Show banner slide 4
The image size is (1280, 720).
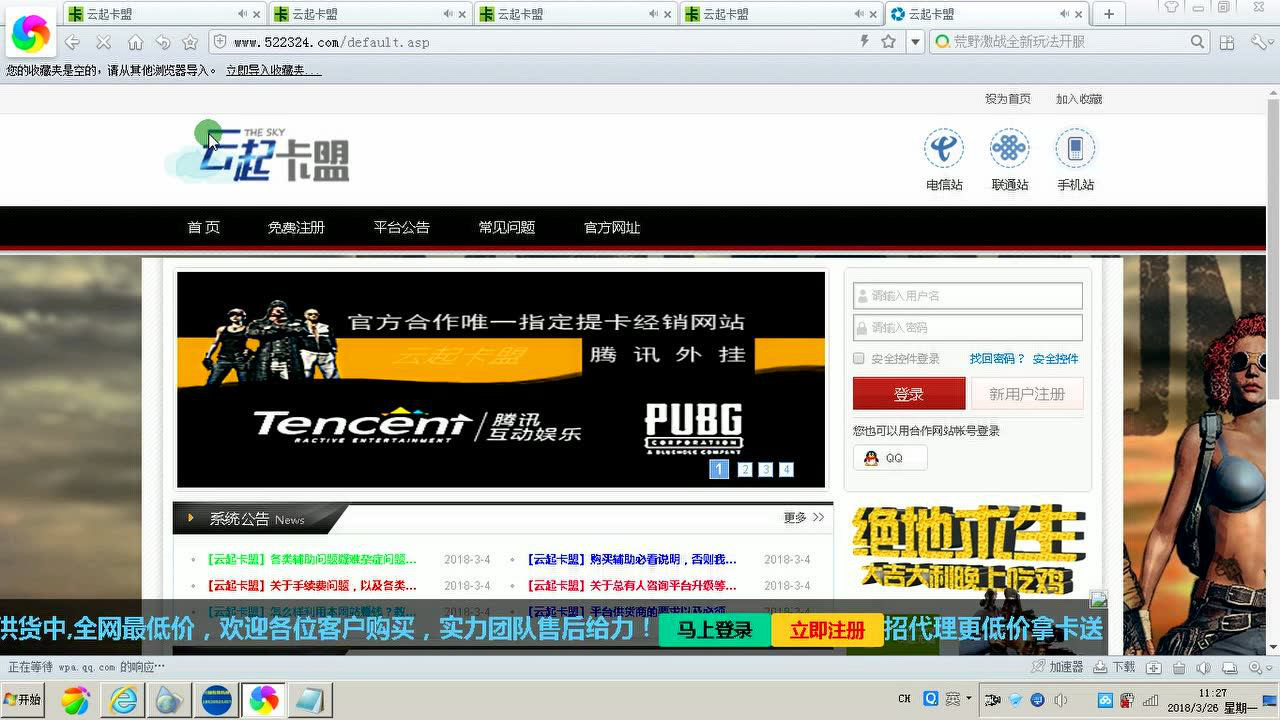[786, 469]
